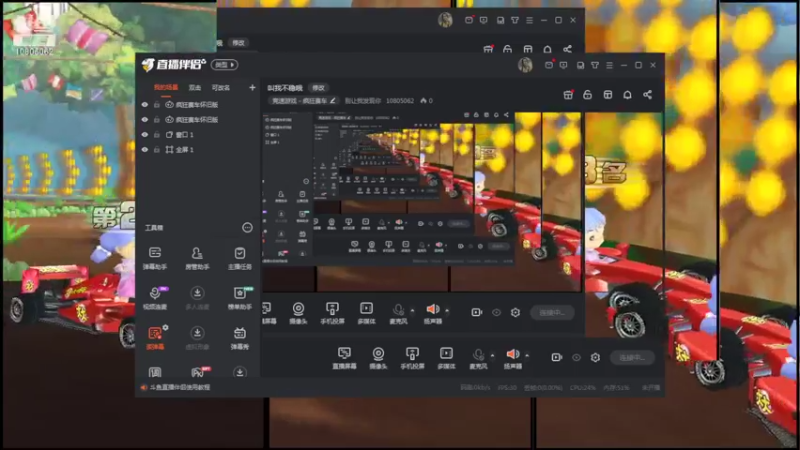Open skin shirt icon in front window titlebar

click(595, 65)
